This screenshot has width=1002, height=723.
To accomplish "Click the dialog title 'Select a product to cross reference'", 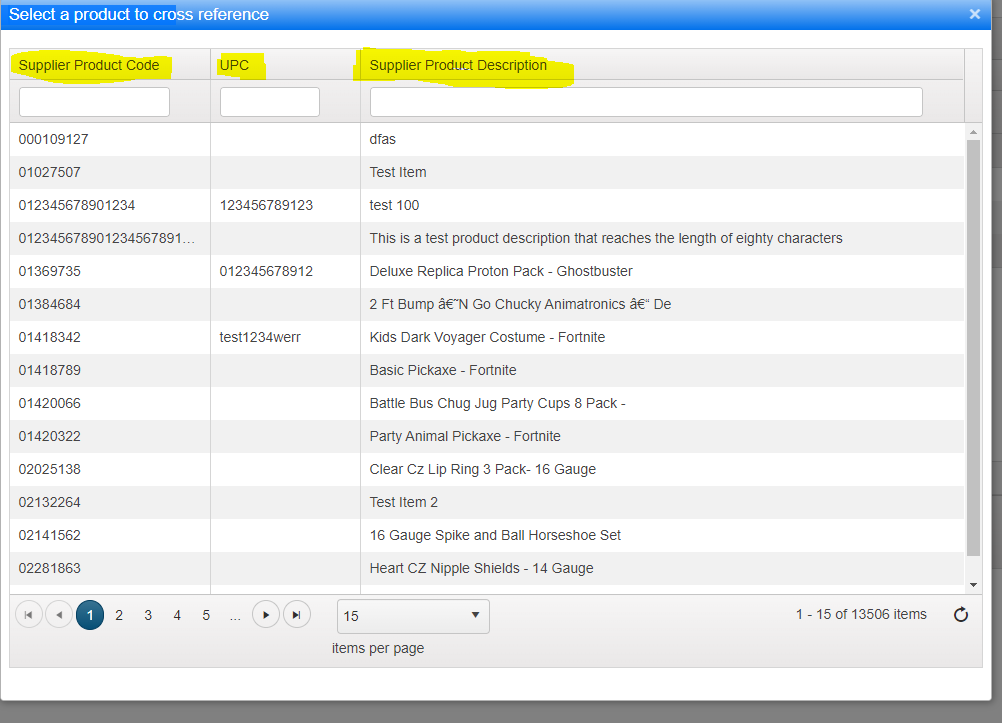I will (139, 15).
